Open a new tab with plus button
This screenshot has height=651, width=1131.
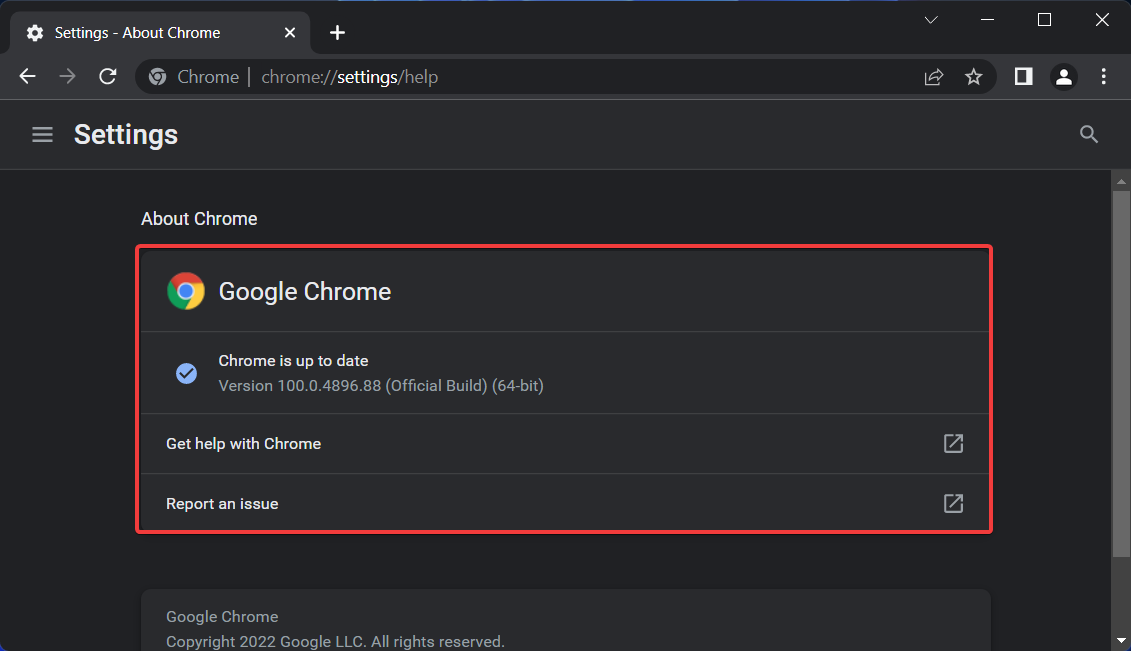[338, 33]
